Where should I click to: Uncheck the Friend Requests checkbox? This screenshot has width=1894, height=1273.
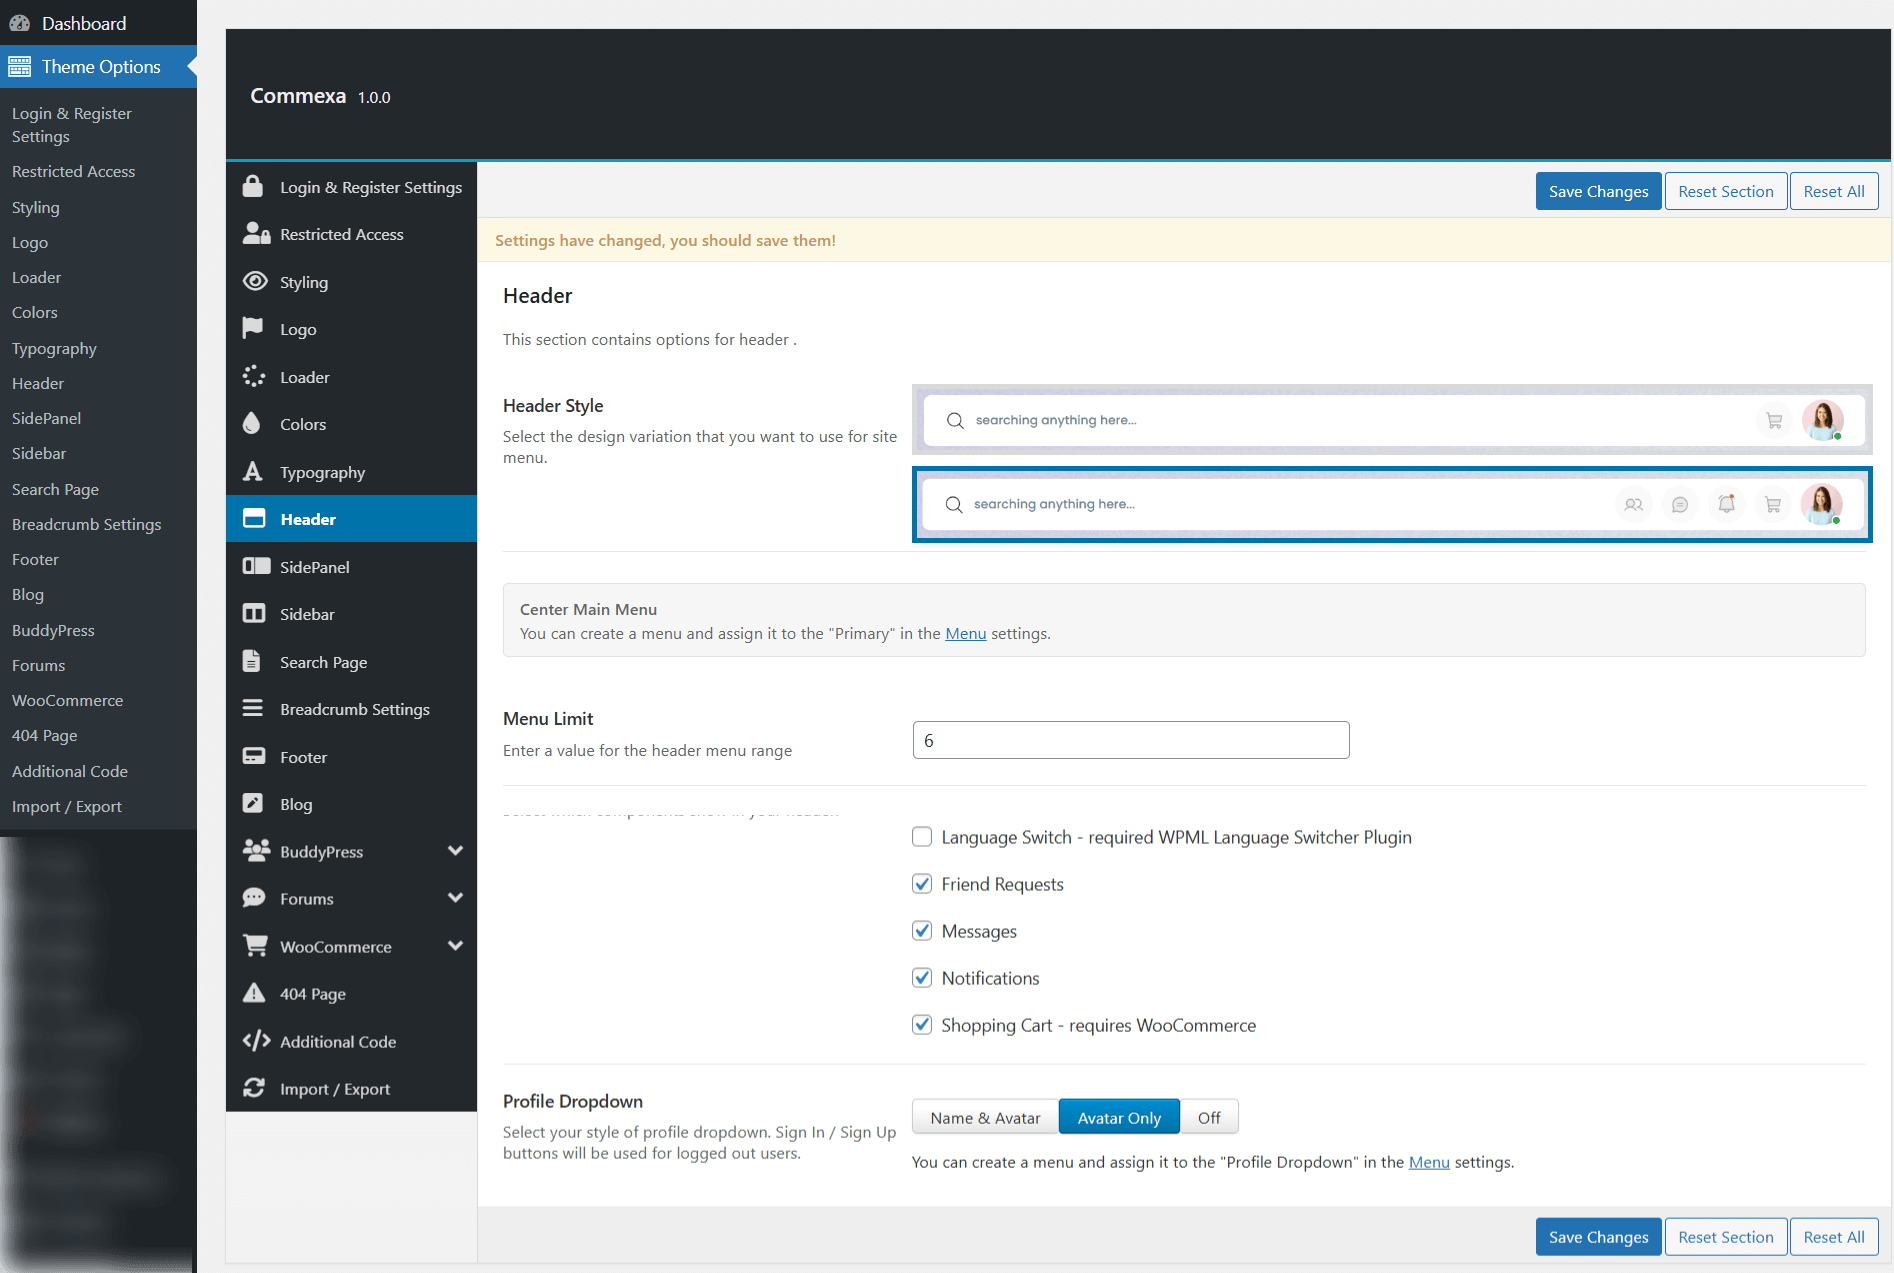coord(922,884)
